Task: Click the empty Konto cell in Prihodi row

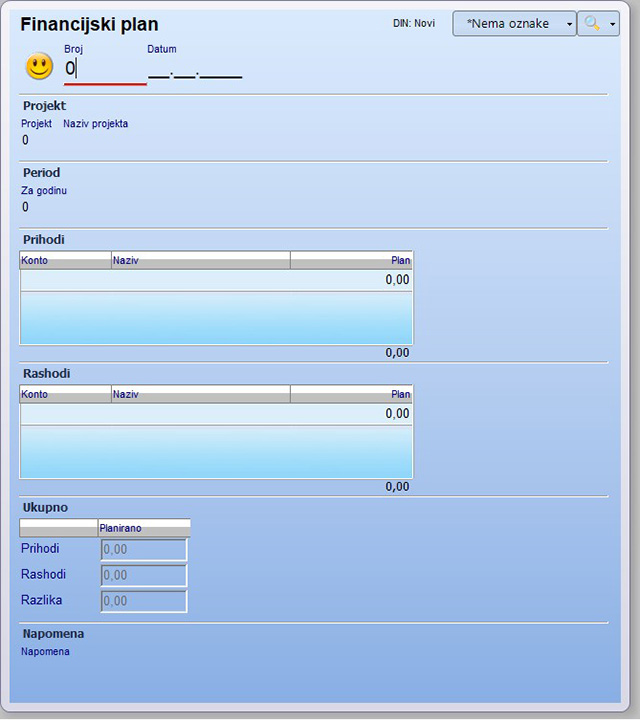Action: point(65,280)
